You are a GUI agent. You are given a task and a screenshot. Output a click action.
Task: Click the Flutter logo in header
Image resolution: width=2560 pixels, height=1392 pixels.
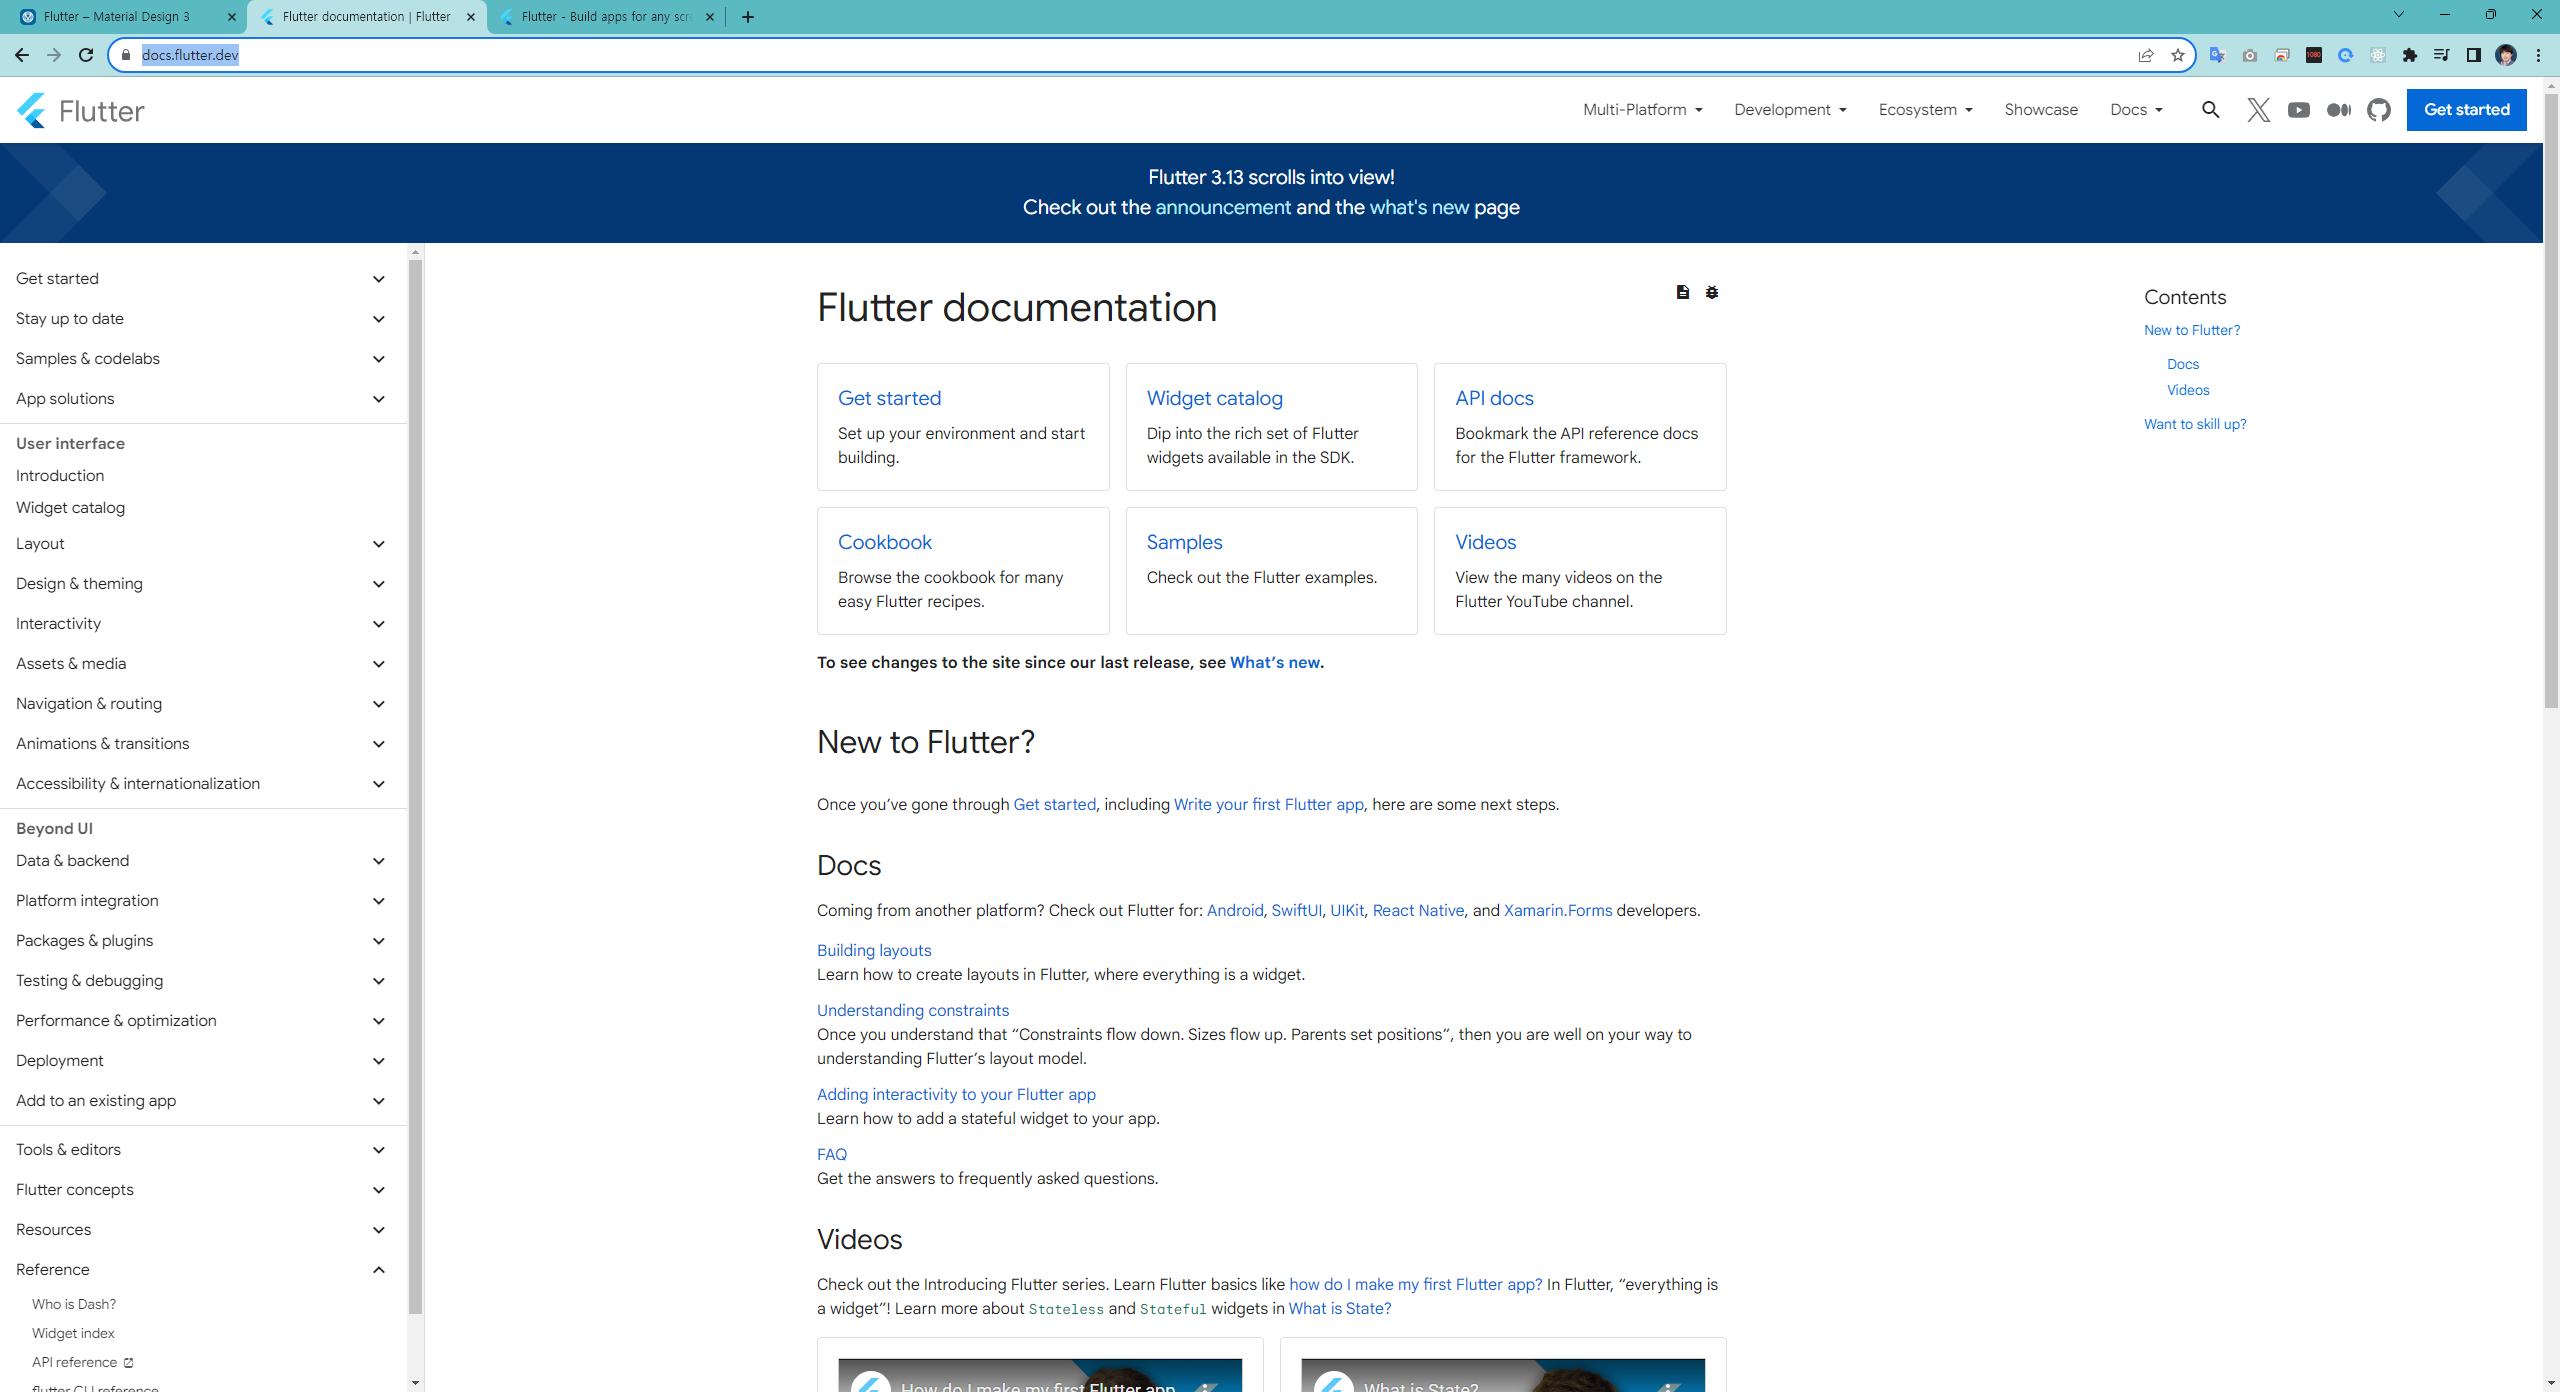pyautogui.click(x=80, y=110)
